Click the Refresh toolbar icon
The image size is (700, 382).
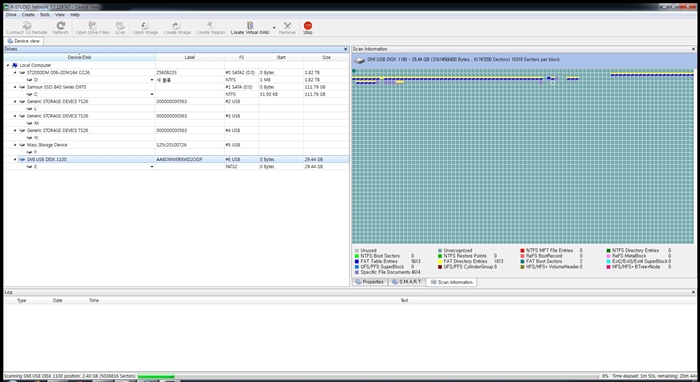click(x=60, y=26)
